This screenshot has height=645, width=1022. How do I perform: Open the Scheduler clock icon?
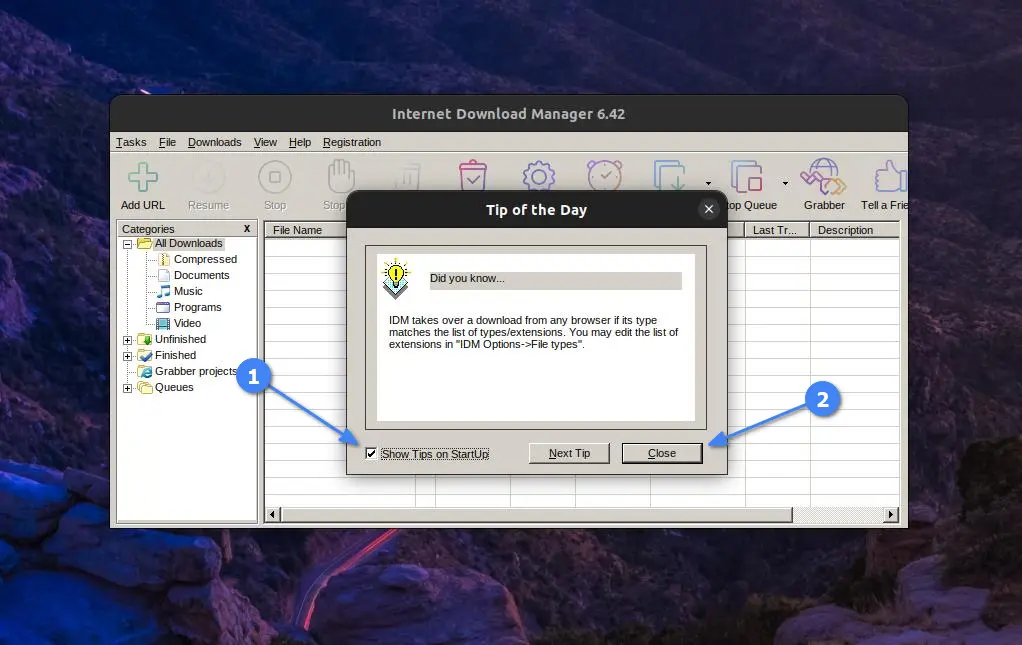click(x=604, y=175)
